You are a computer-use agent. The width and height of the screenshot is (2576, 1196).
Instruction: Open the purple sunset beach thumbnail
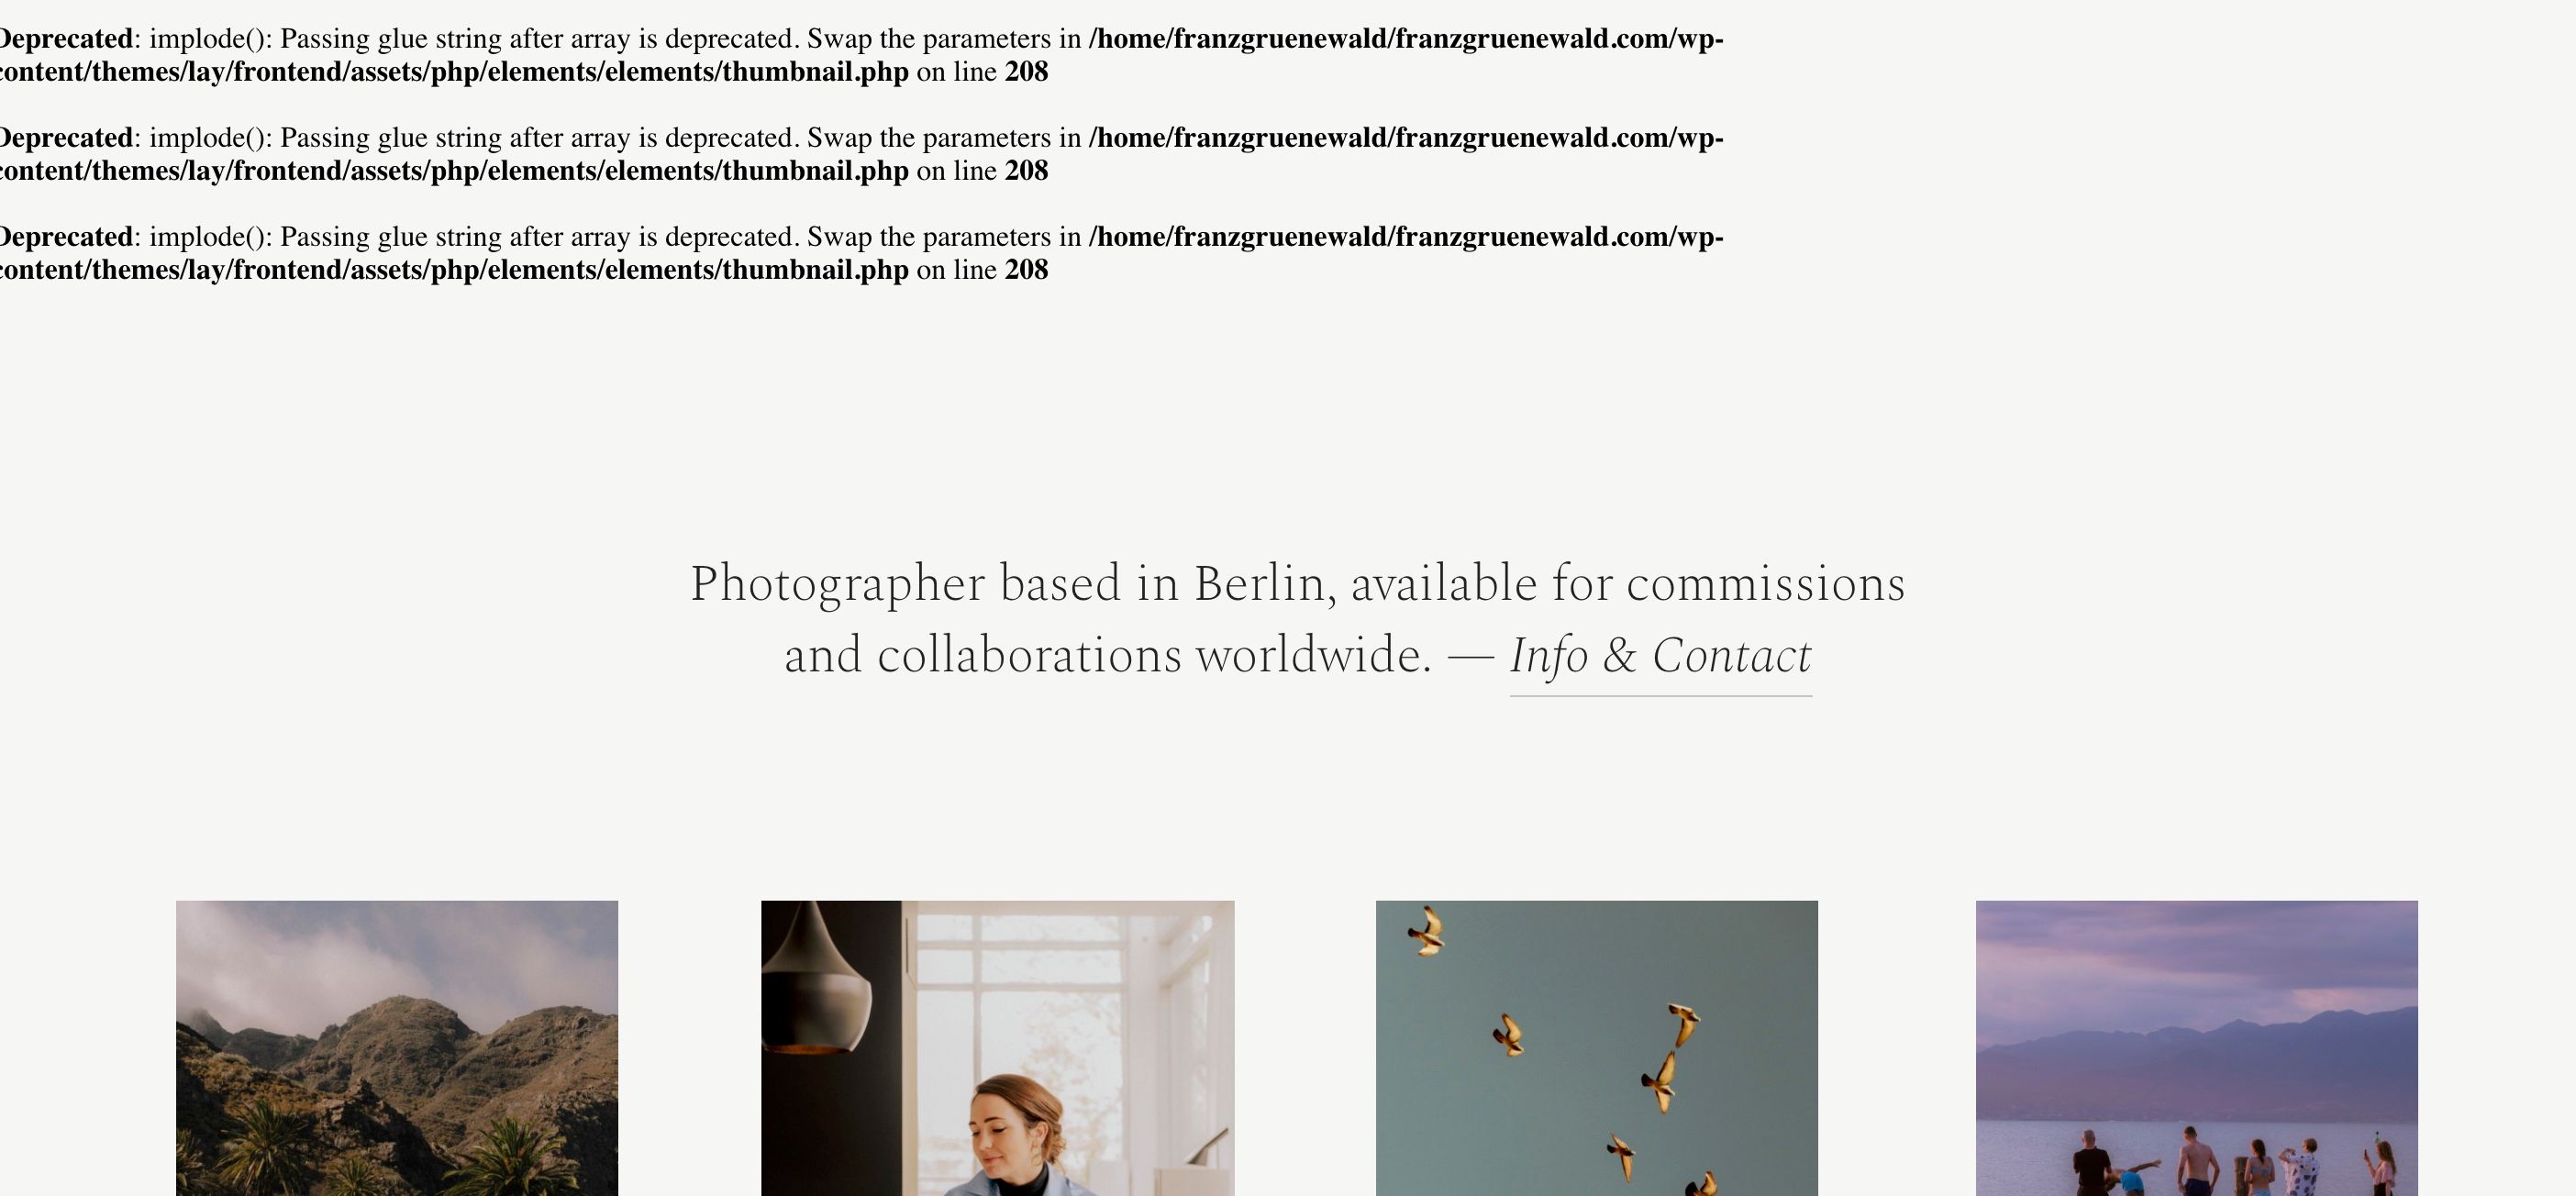click(2196, 1048)
